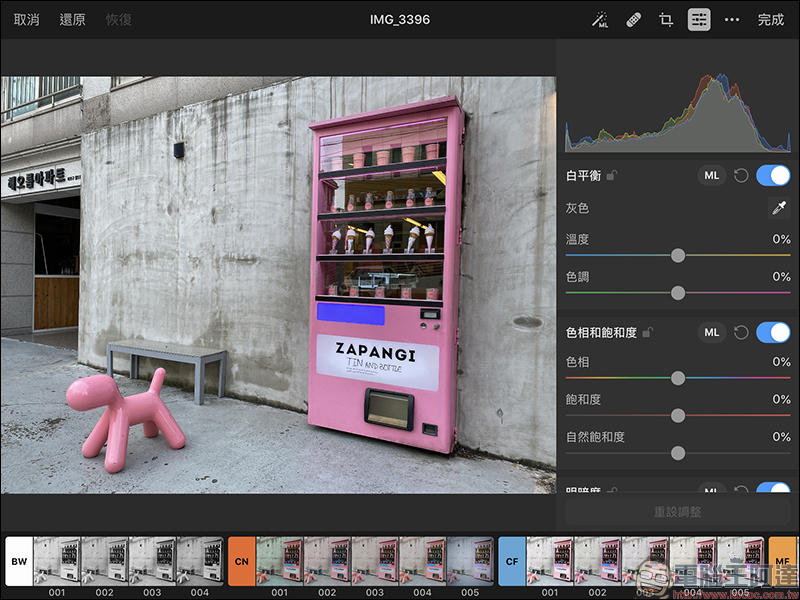Viewport: 800px width, 600px height.
Task: Choose the BW 001 preset thumbnail
Action: pyautogui.click(x=57, y=561)
